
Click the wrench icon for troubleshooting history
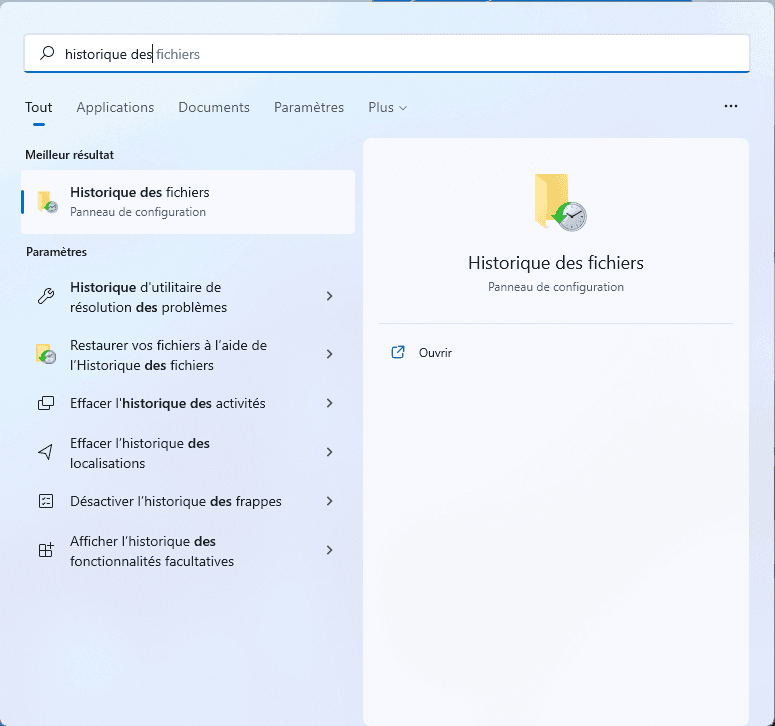[x=45, y=297]
